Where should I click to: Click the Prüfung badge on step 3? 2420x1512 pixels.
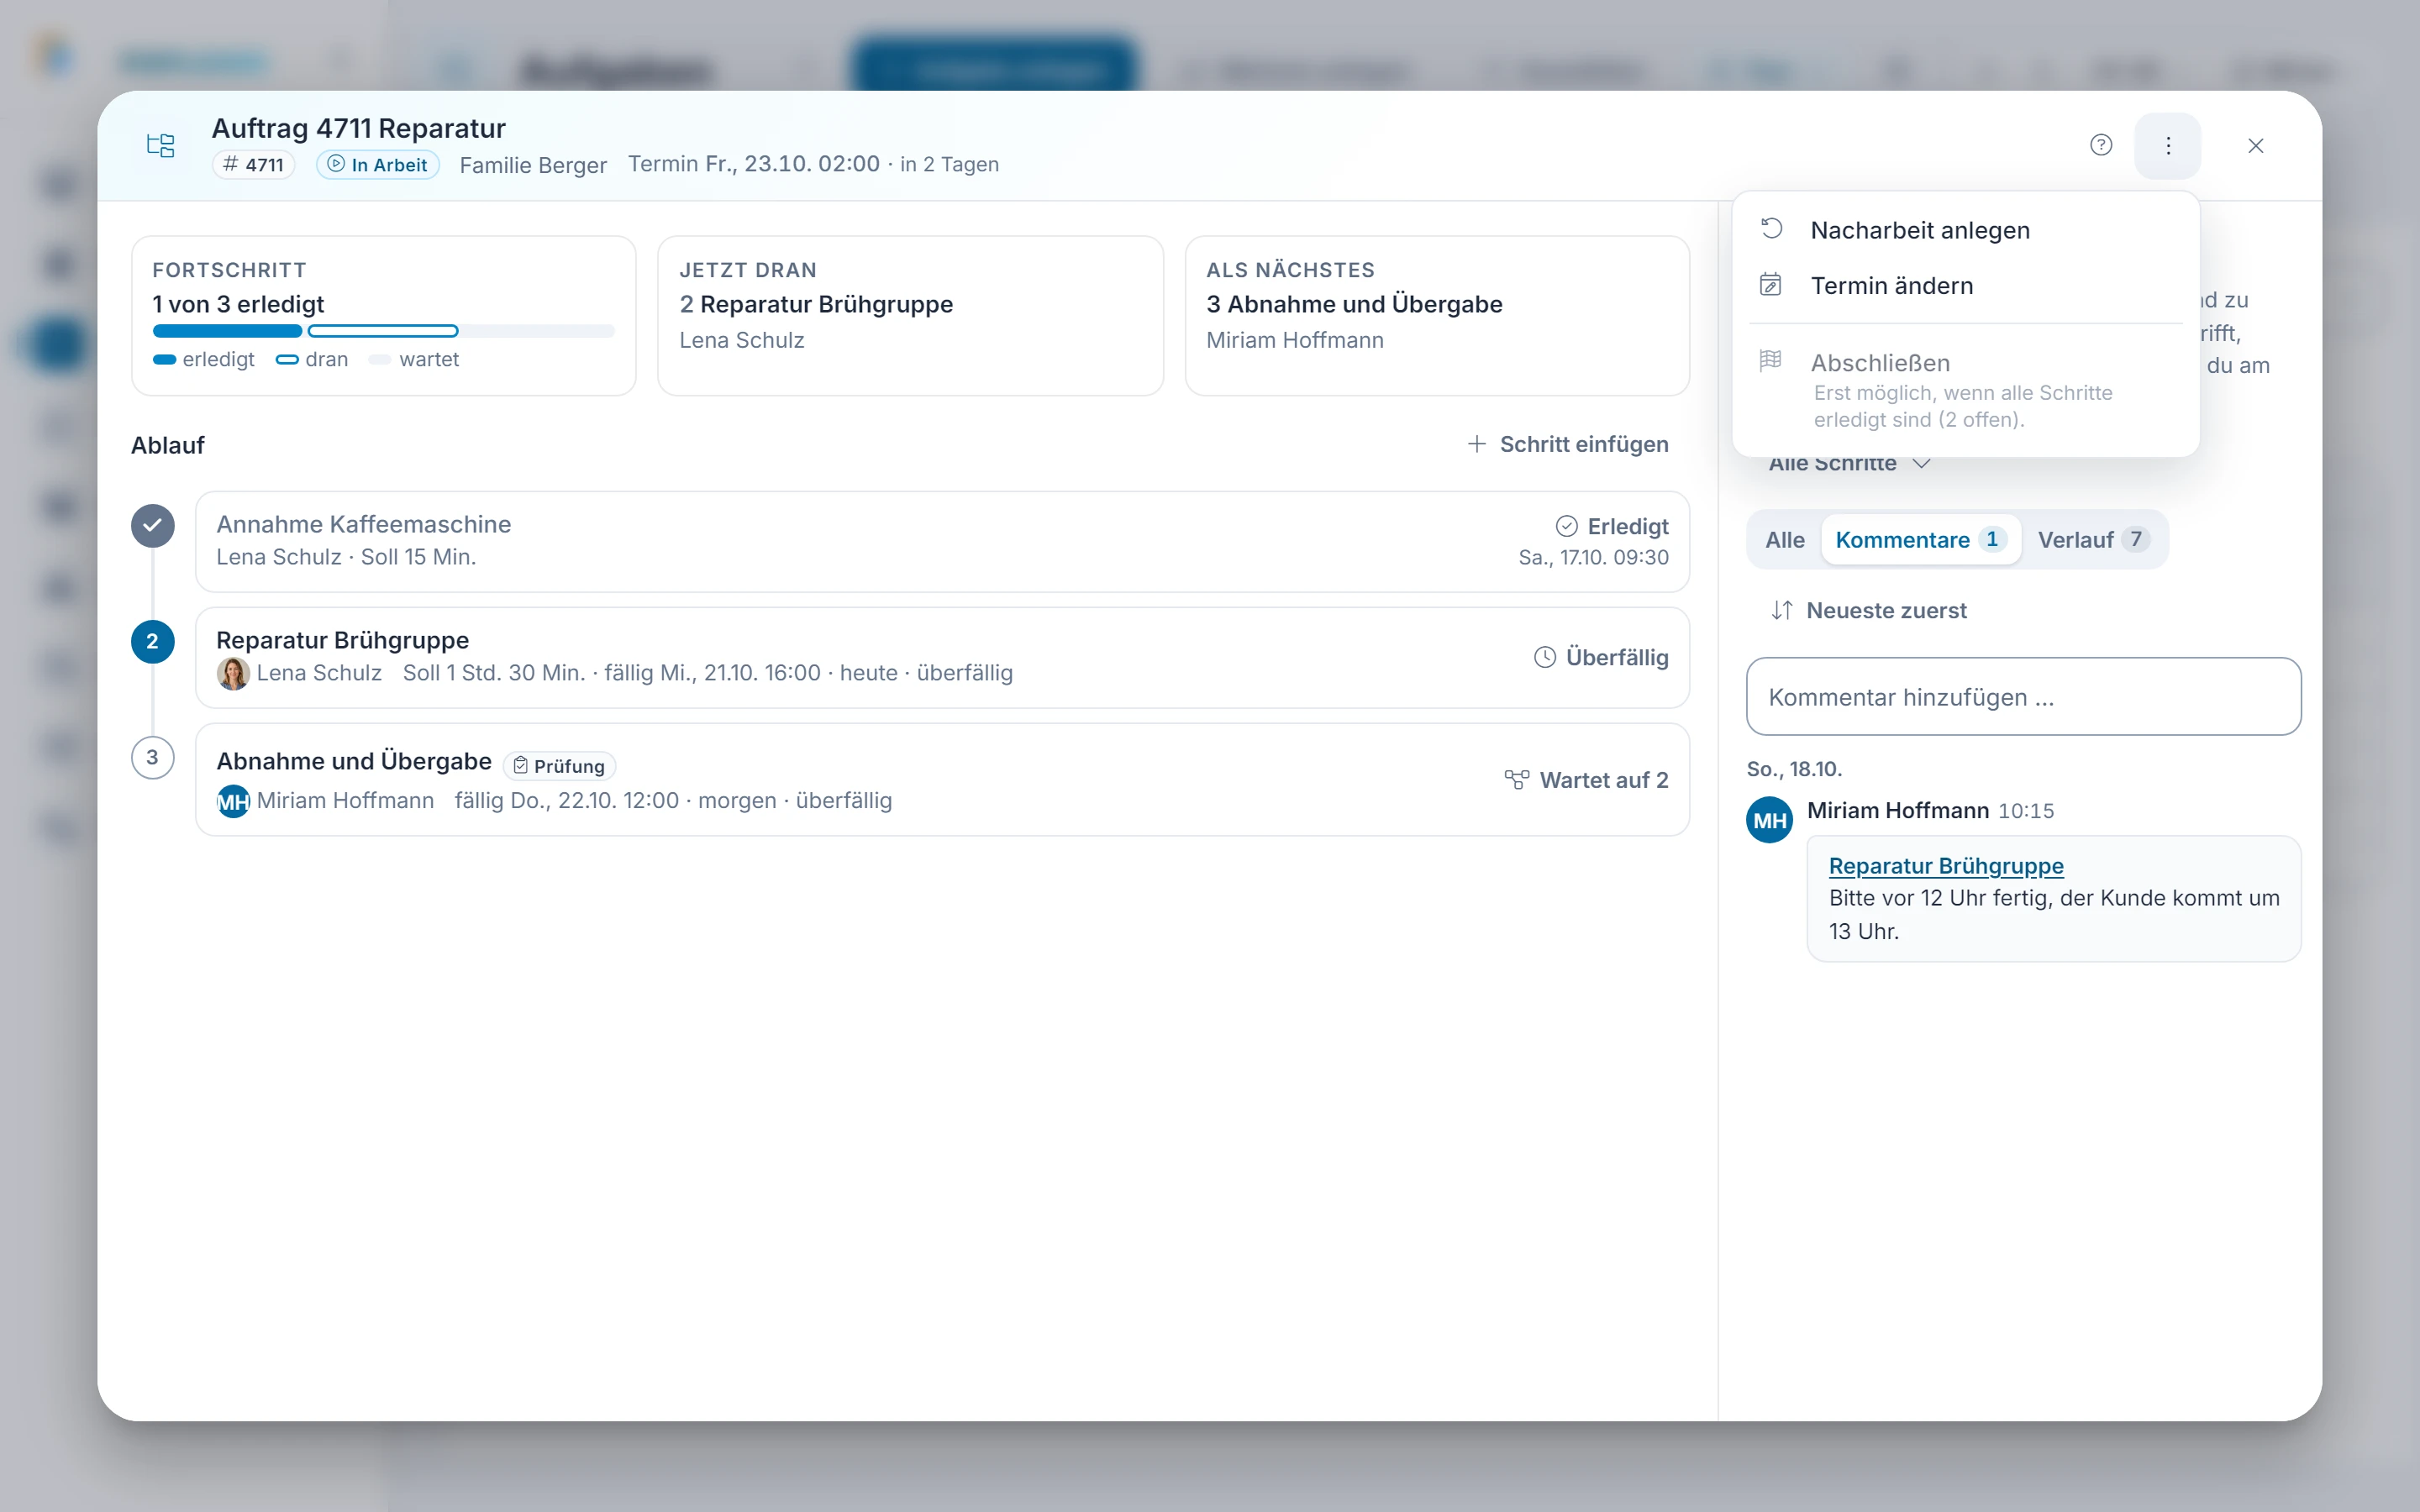[x=559, y=766]
